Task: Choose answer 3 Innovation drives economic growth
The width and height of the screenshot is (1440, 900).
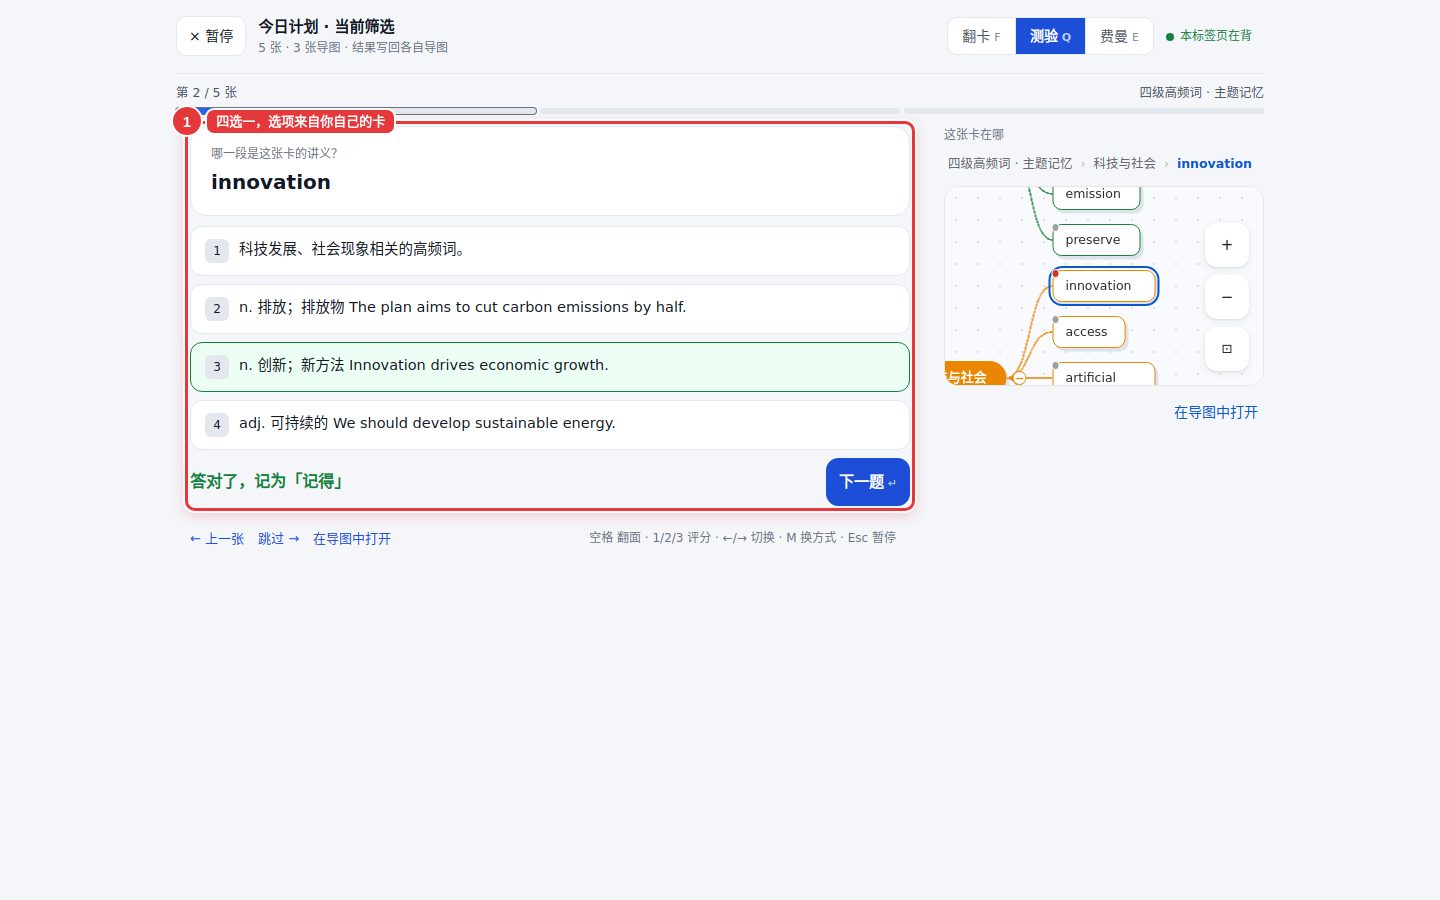Action: 550,366
